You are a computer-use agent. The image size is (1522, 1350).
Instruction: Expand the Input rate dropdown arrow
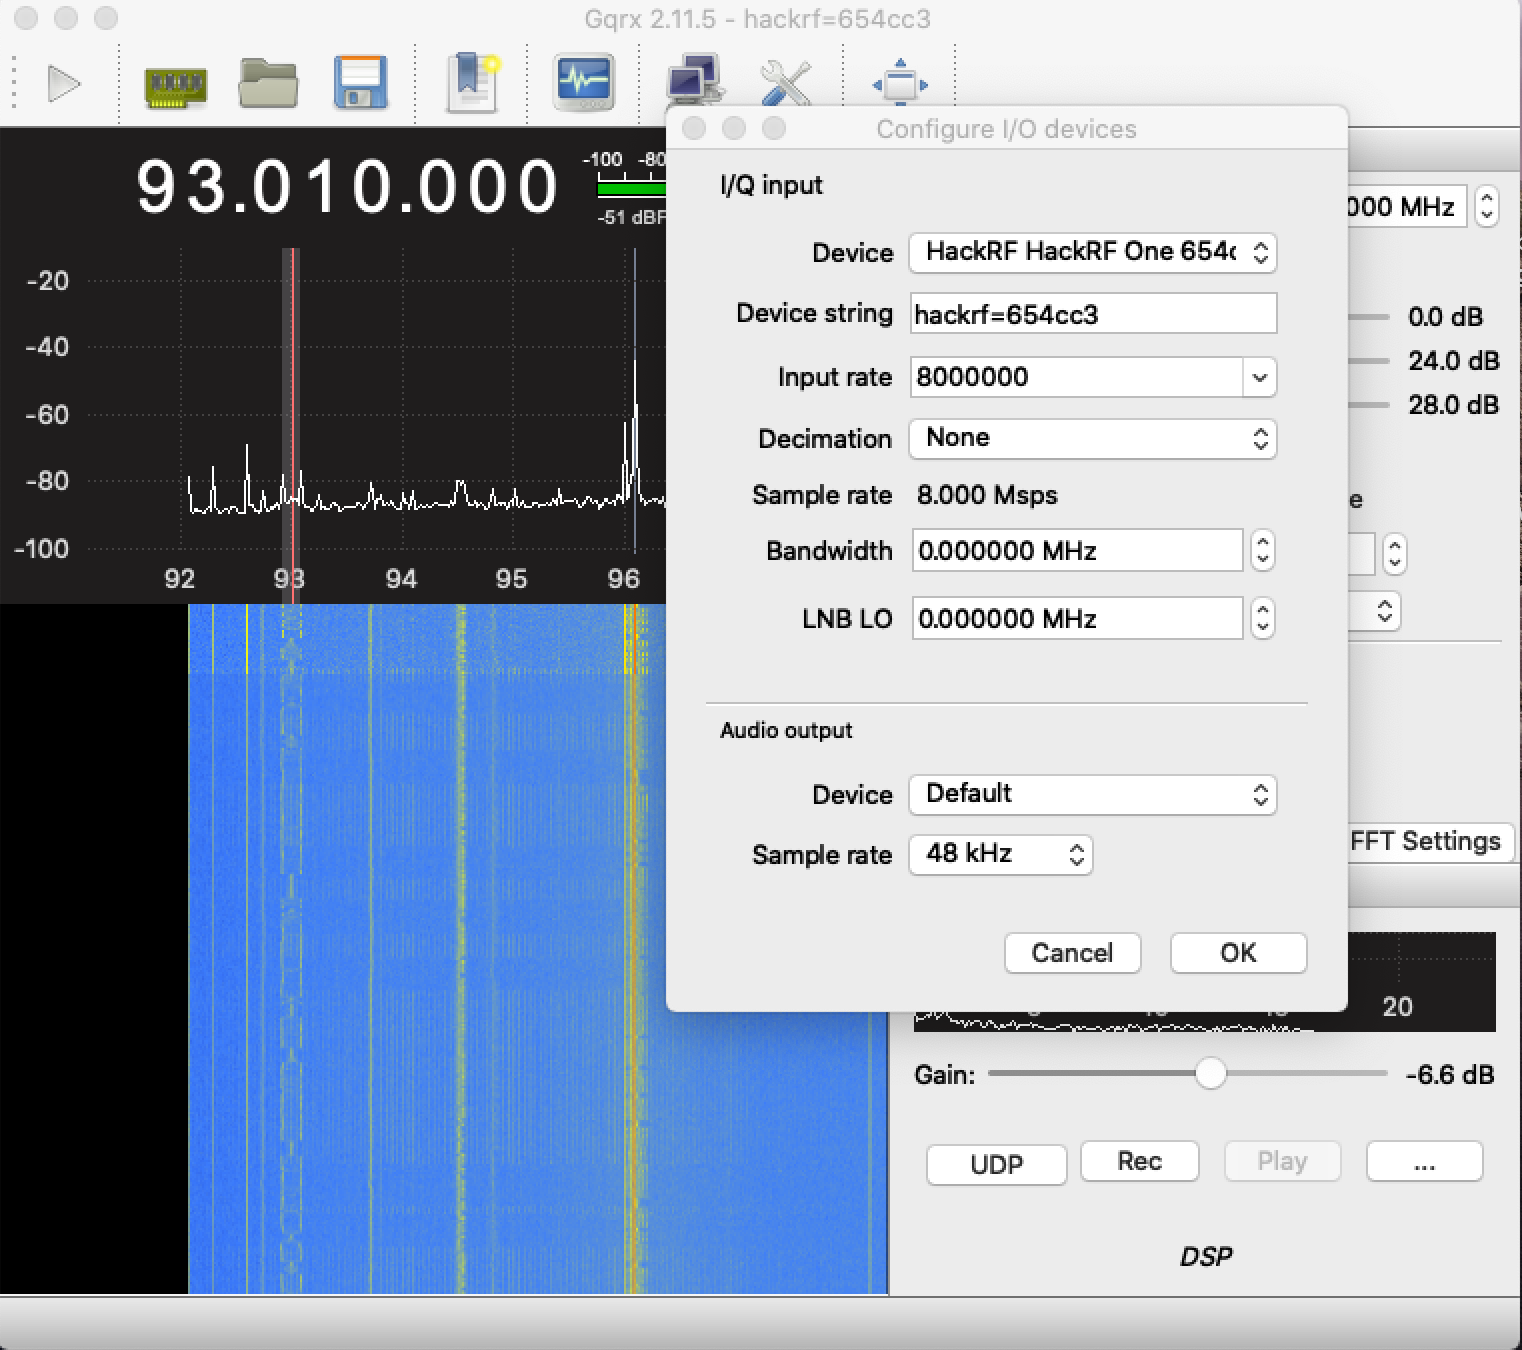click(x=1260, y=377)
